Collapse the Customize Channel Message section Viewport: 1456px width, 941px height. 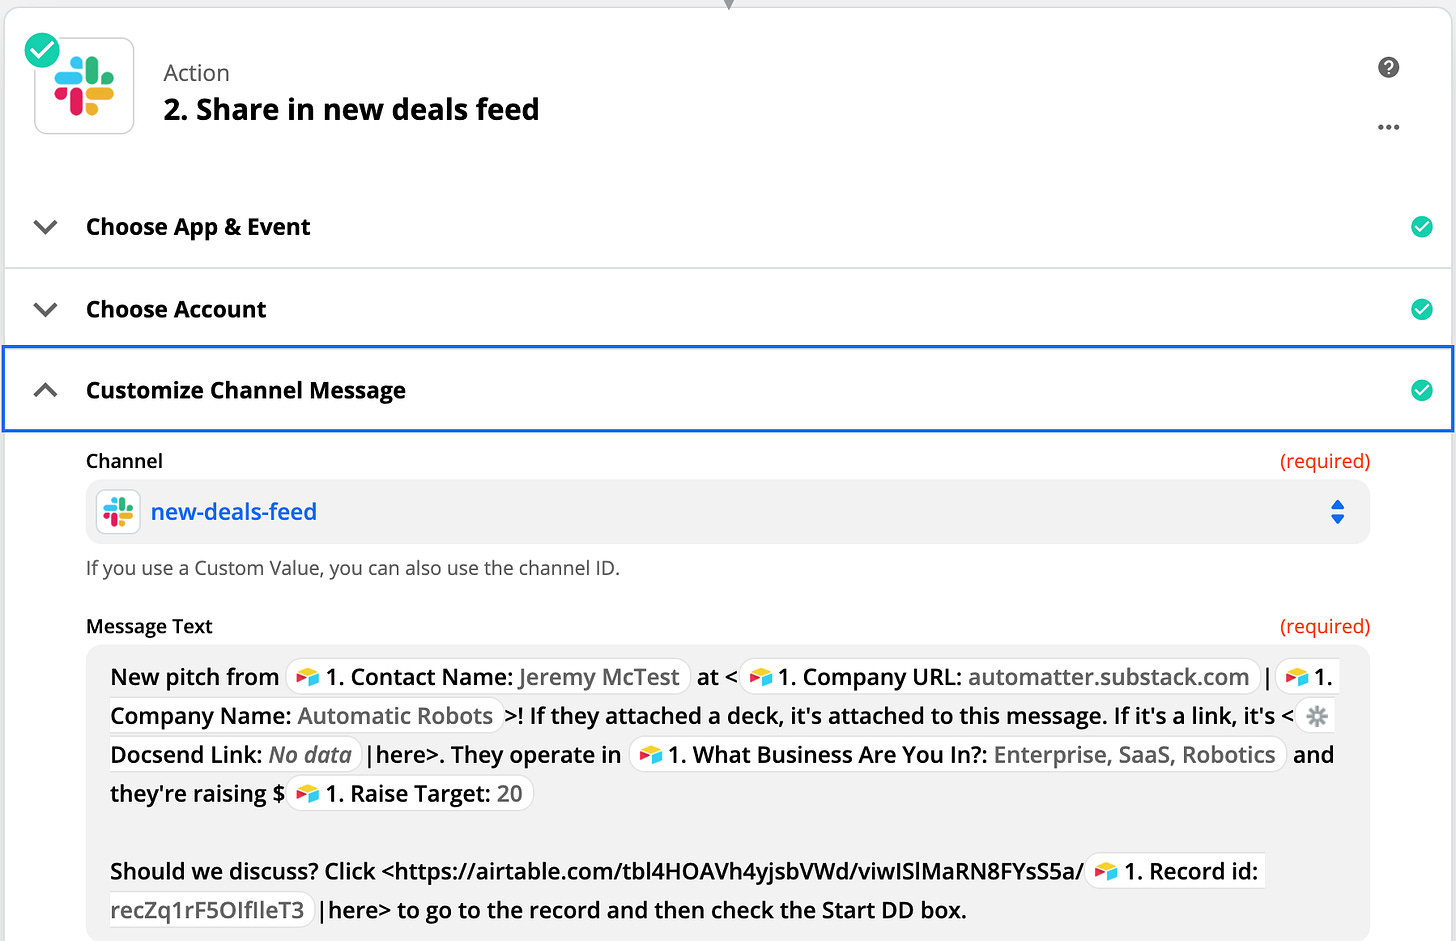pos(46,390)
